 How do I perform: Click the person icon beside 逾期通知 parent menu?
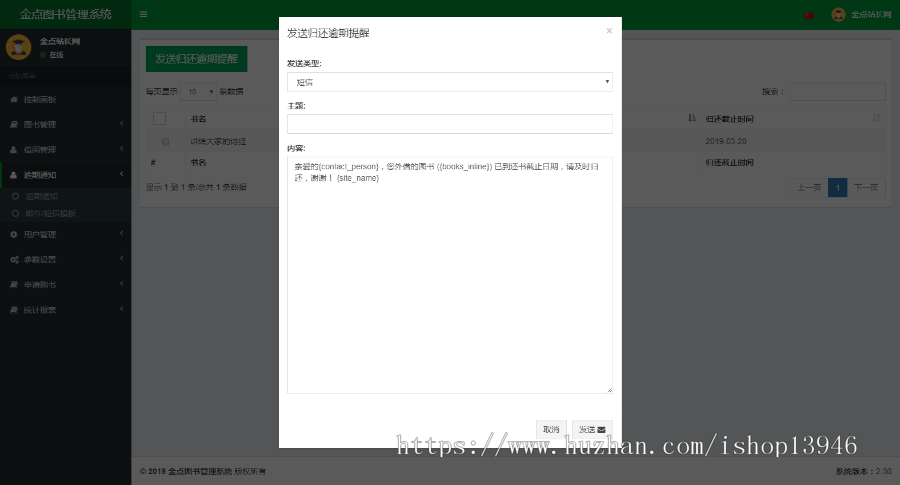pos(14,174)
